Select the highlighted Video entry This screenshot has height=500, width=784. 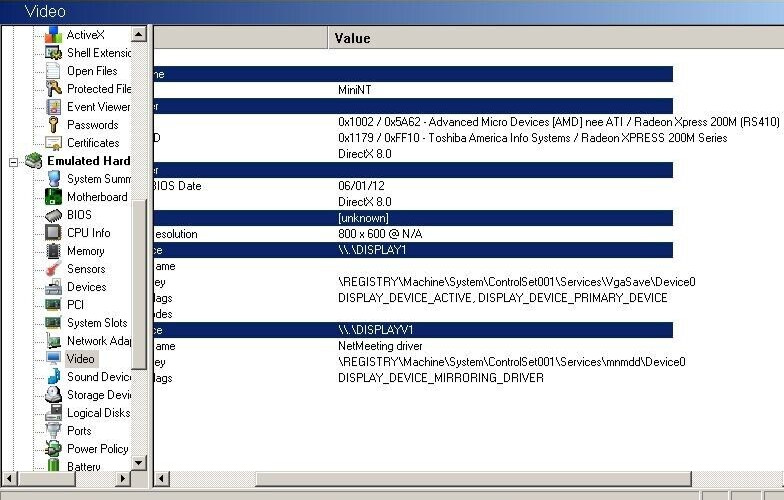click(80, 358)
